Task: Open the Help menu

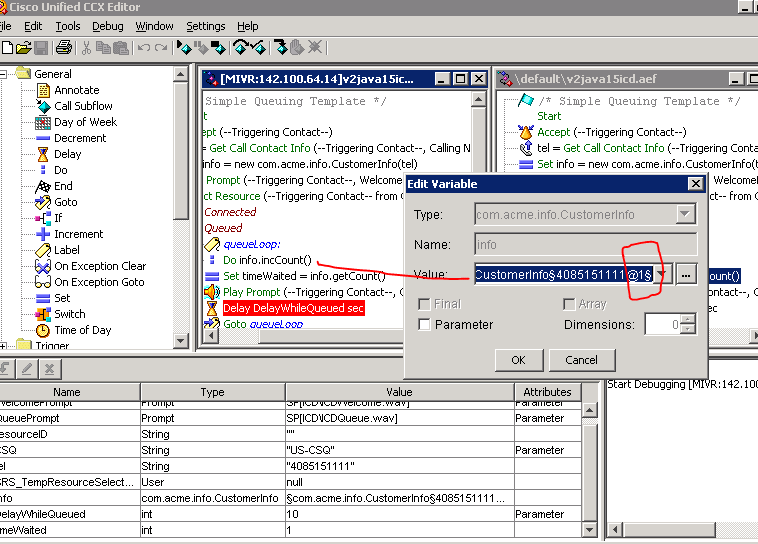Action: point(248,26)
